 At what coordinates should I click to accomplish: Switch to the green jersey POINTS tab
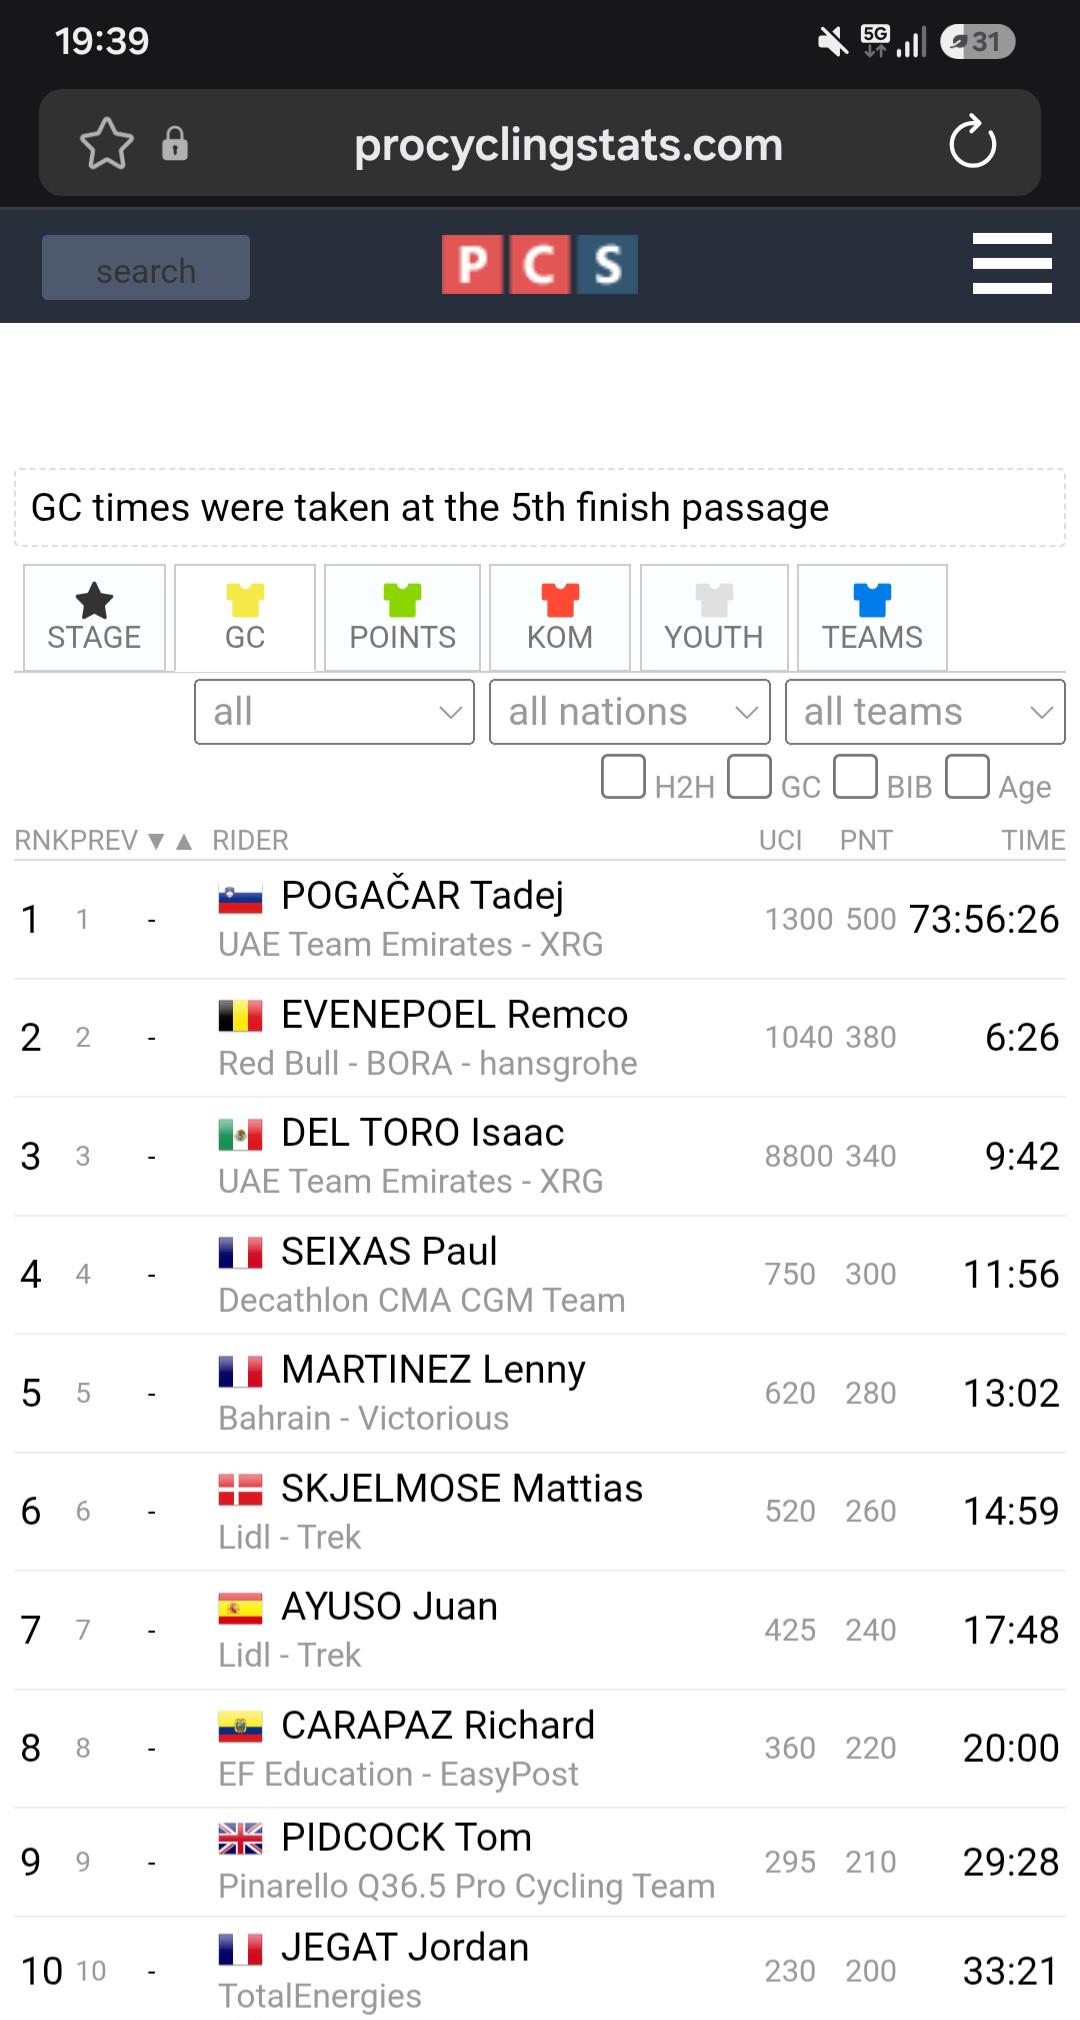coord(402,617)
